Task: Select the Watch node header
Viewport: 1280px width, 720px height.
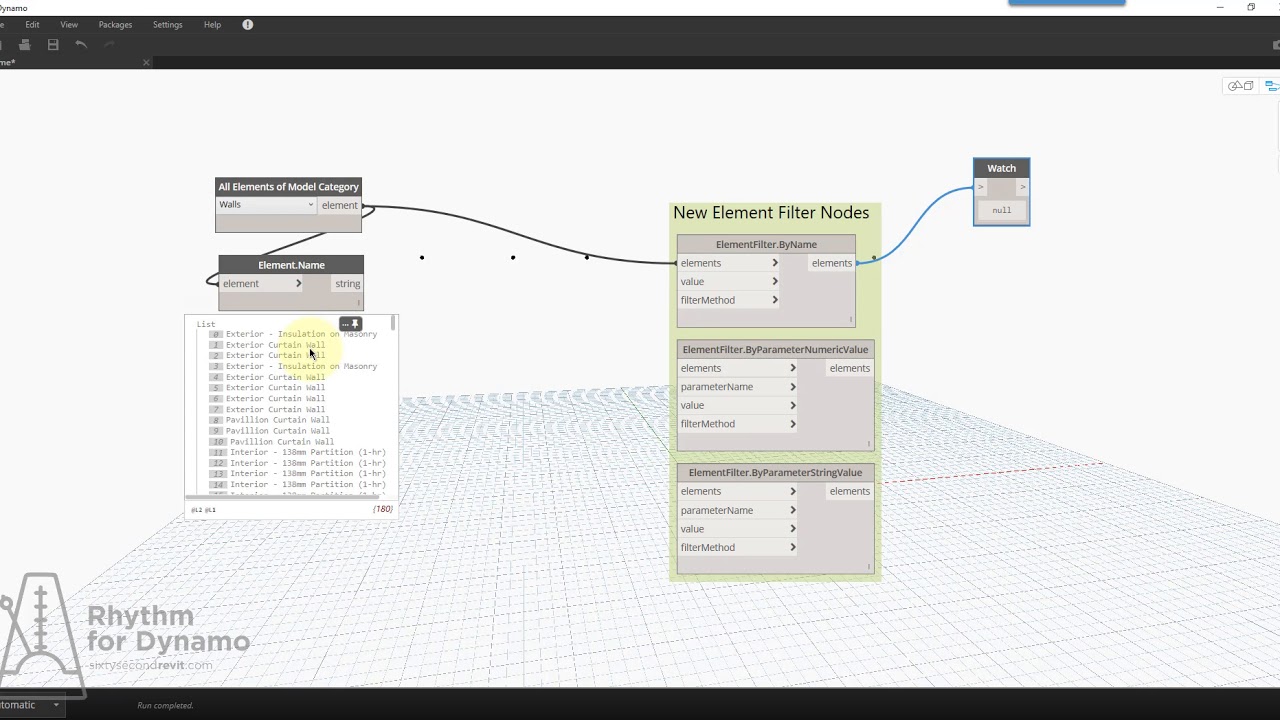Action: (1001, 168)
